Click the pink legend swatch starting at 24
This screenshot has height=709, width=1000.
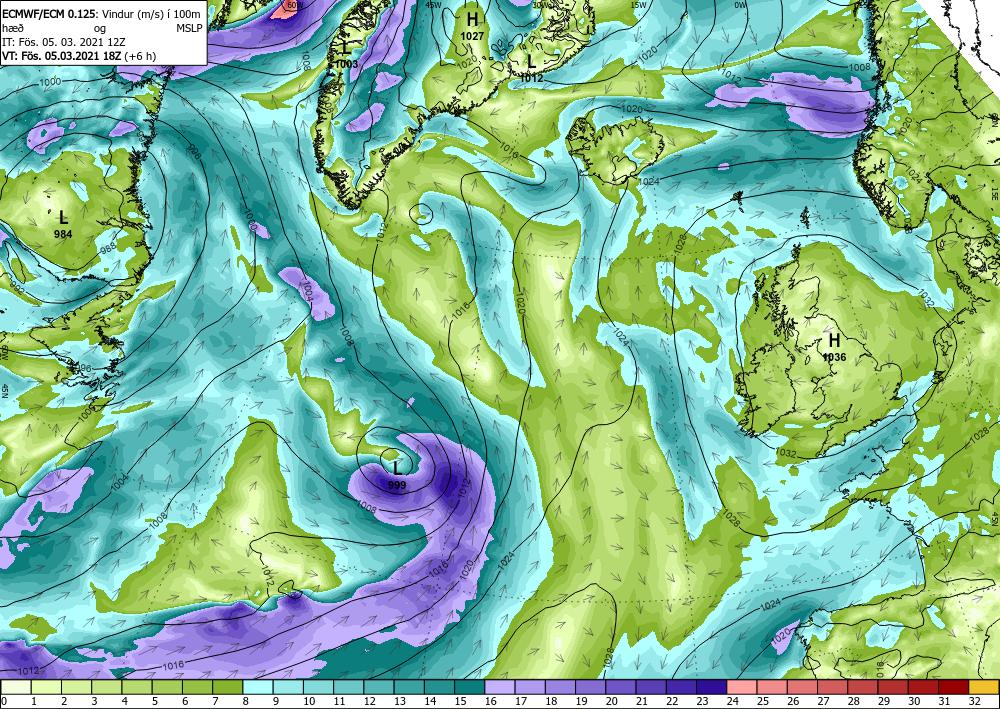pyautogui.click(x=742, y=687)
